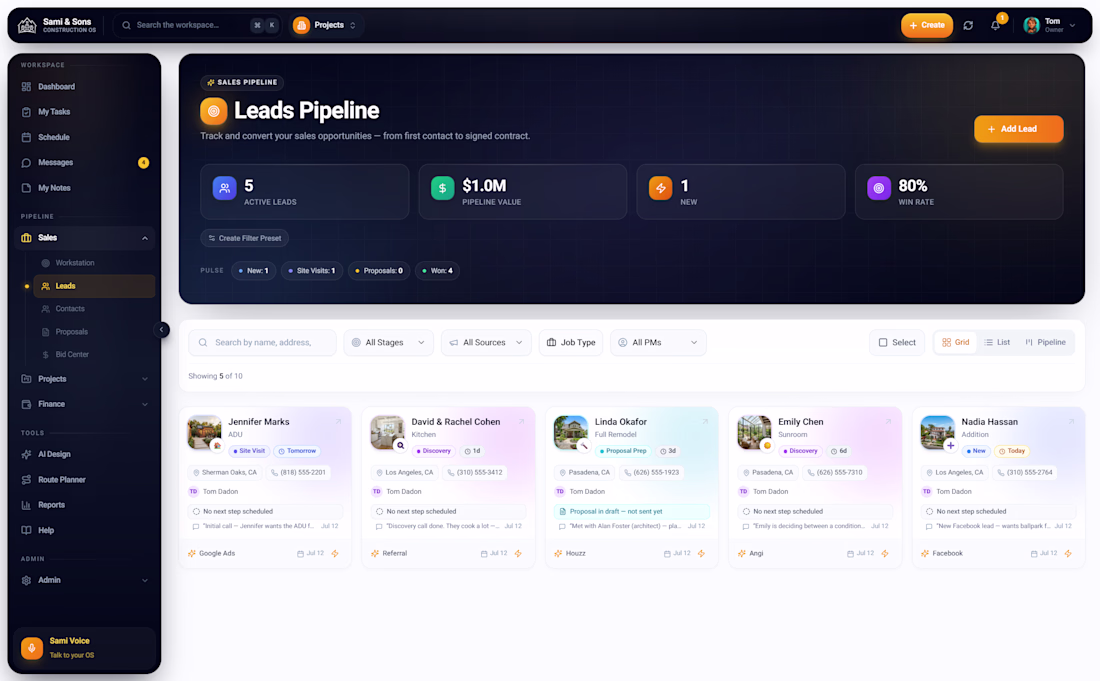This screenshot has width=1100, height=681.
Task: Open Messages in the sidebar
Action: (84, 163)
